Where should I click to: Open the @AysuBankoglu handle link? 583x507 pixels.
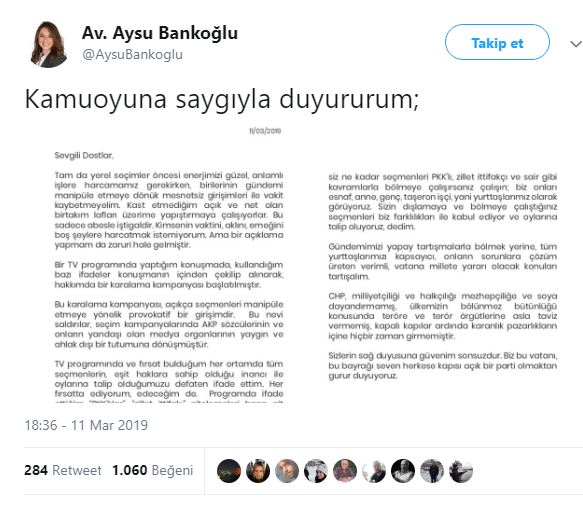click(132, 54)
